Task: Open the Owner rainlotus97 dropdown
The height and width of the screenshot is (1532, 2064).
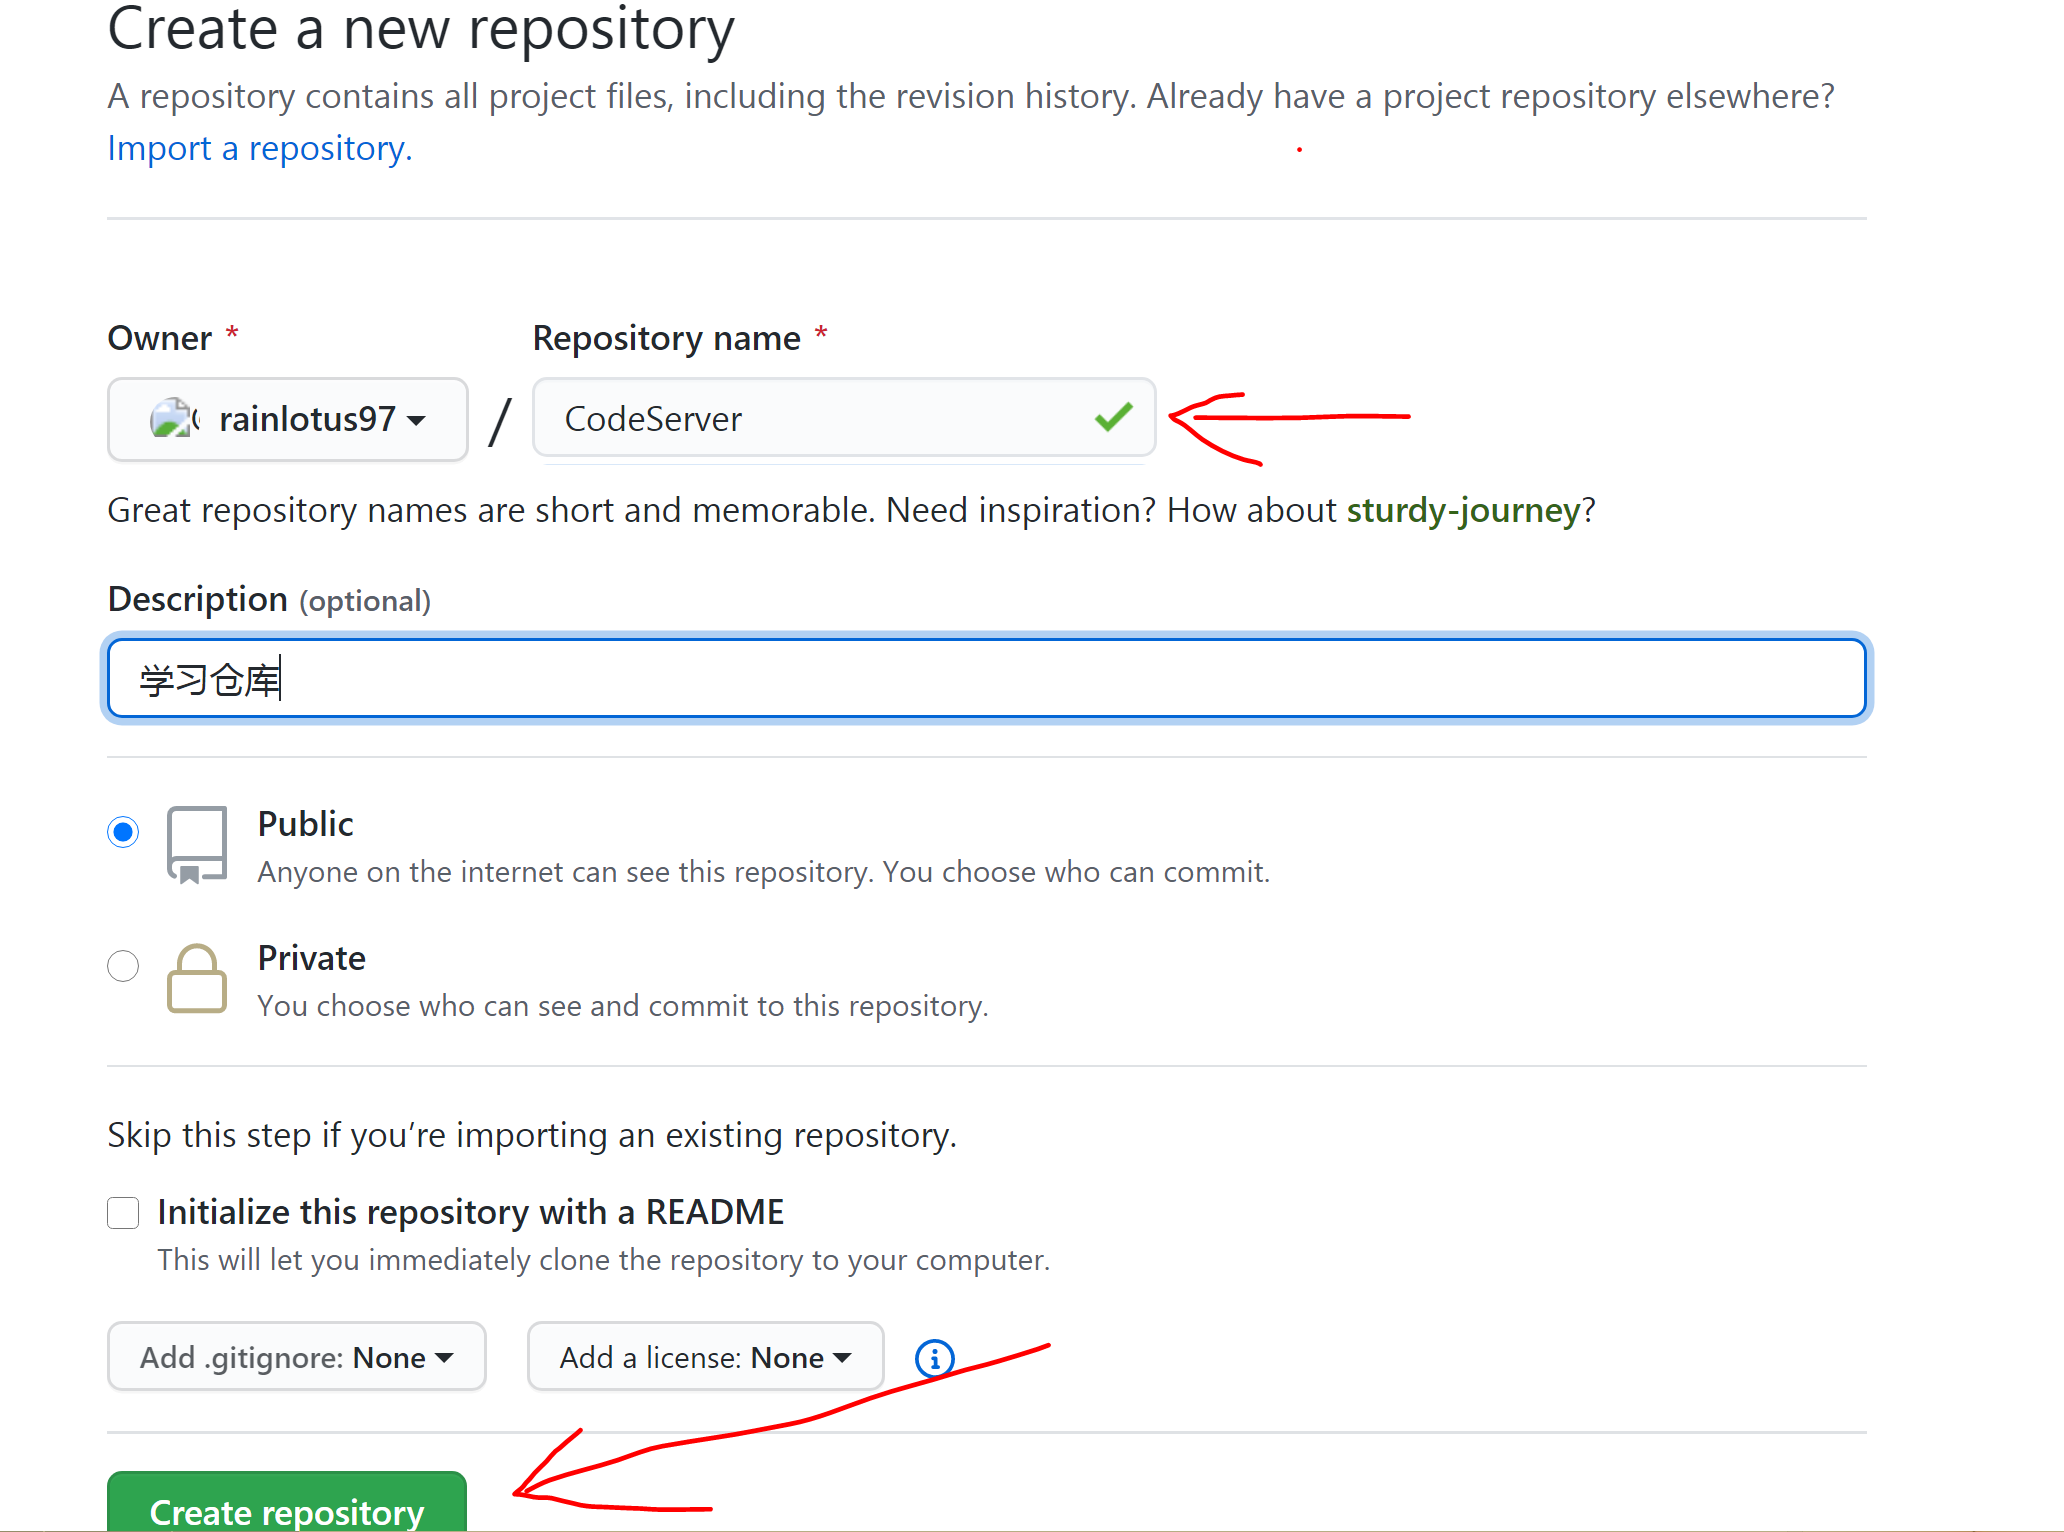Action: pos(287,419)
